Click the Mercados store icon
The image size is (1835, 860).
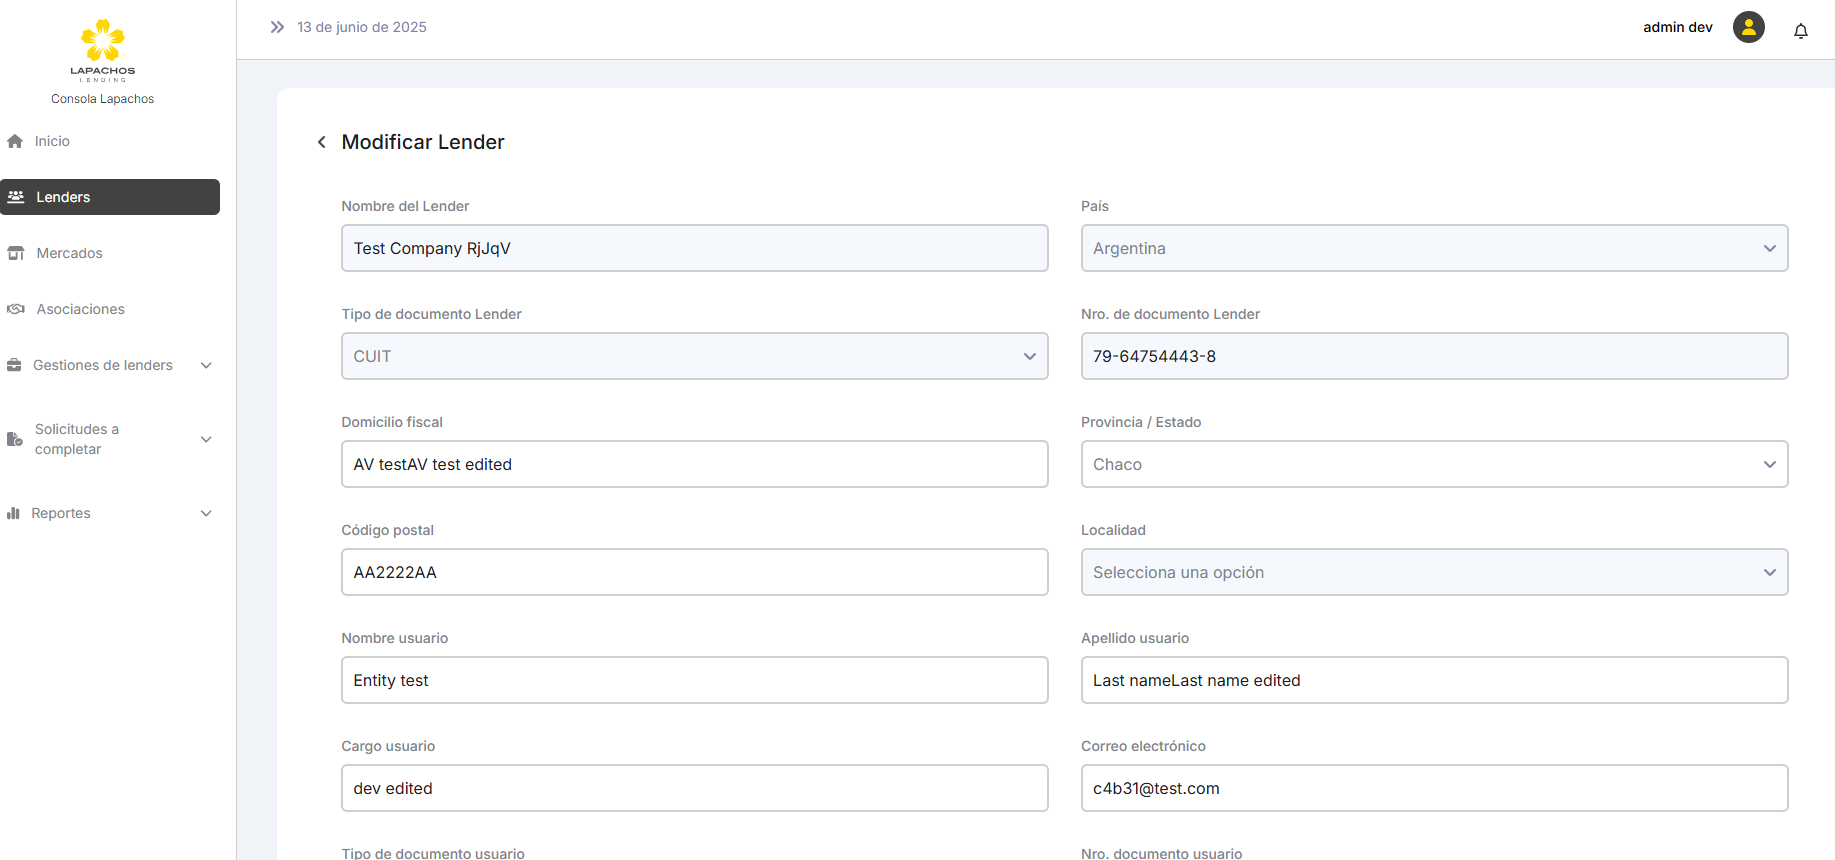(x=16, y=253)
